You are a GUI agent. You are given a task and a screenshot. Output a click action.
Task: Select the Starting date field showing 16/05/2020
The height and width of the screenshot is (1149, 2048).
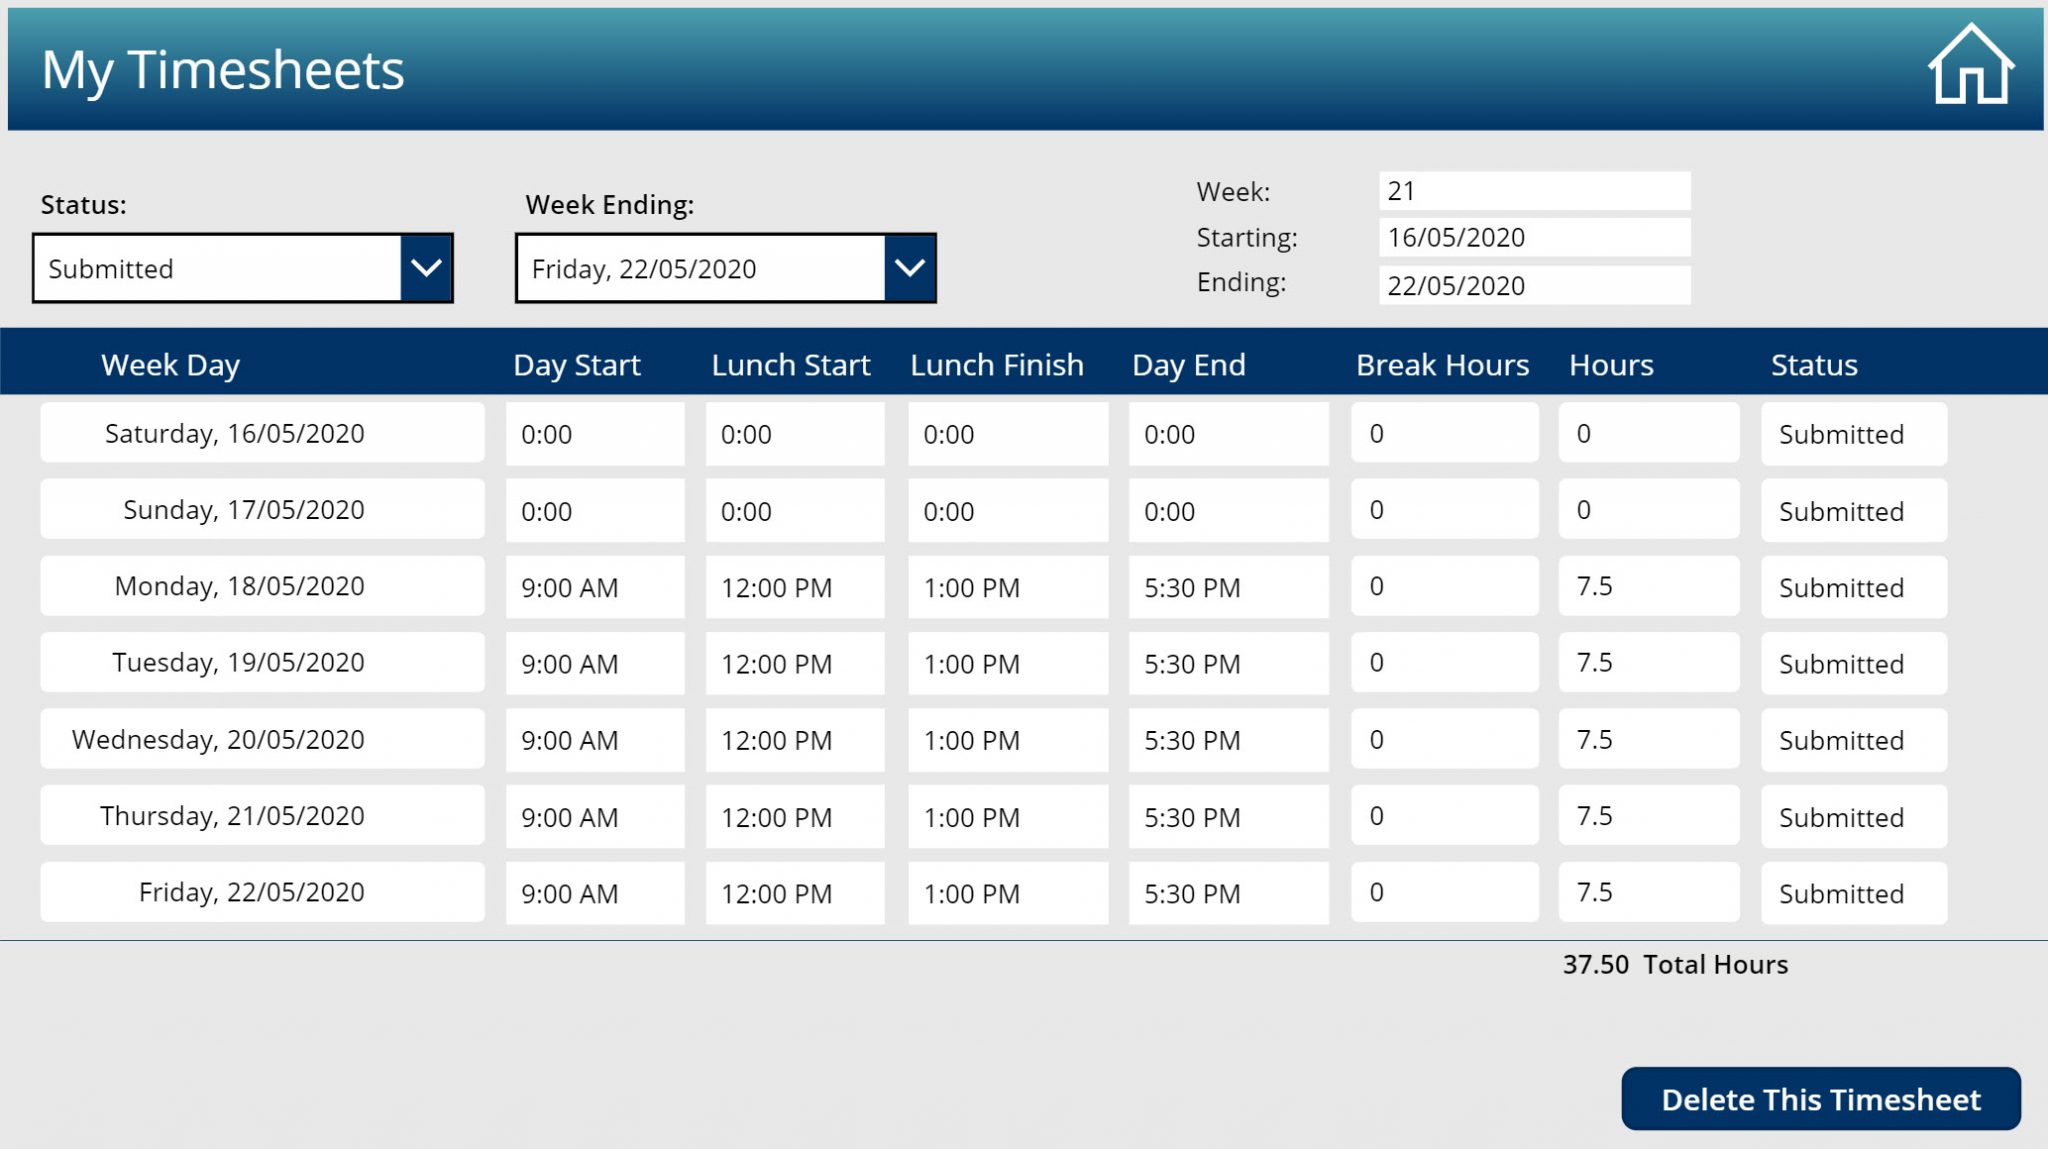click(1535, 237)
